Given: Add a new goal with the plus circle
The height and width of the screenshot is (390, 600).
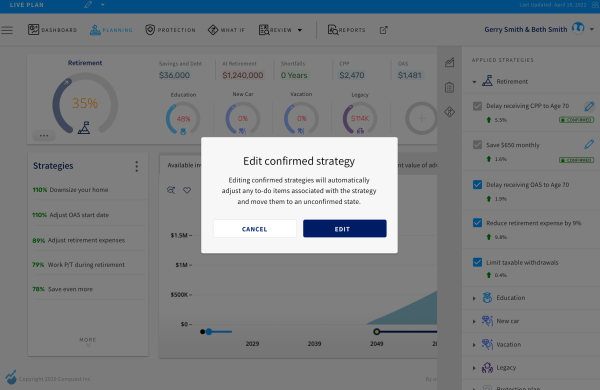Looking at the screenshot, I should click(421, 118).
